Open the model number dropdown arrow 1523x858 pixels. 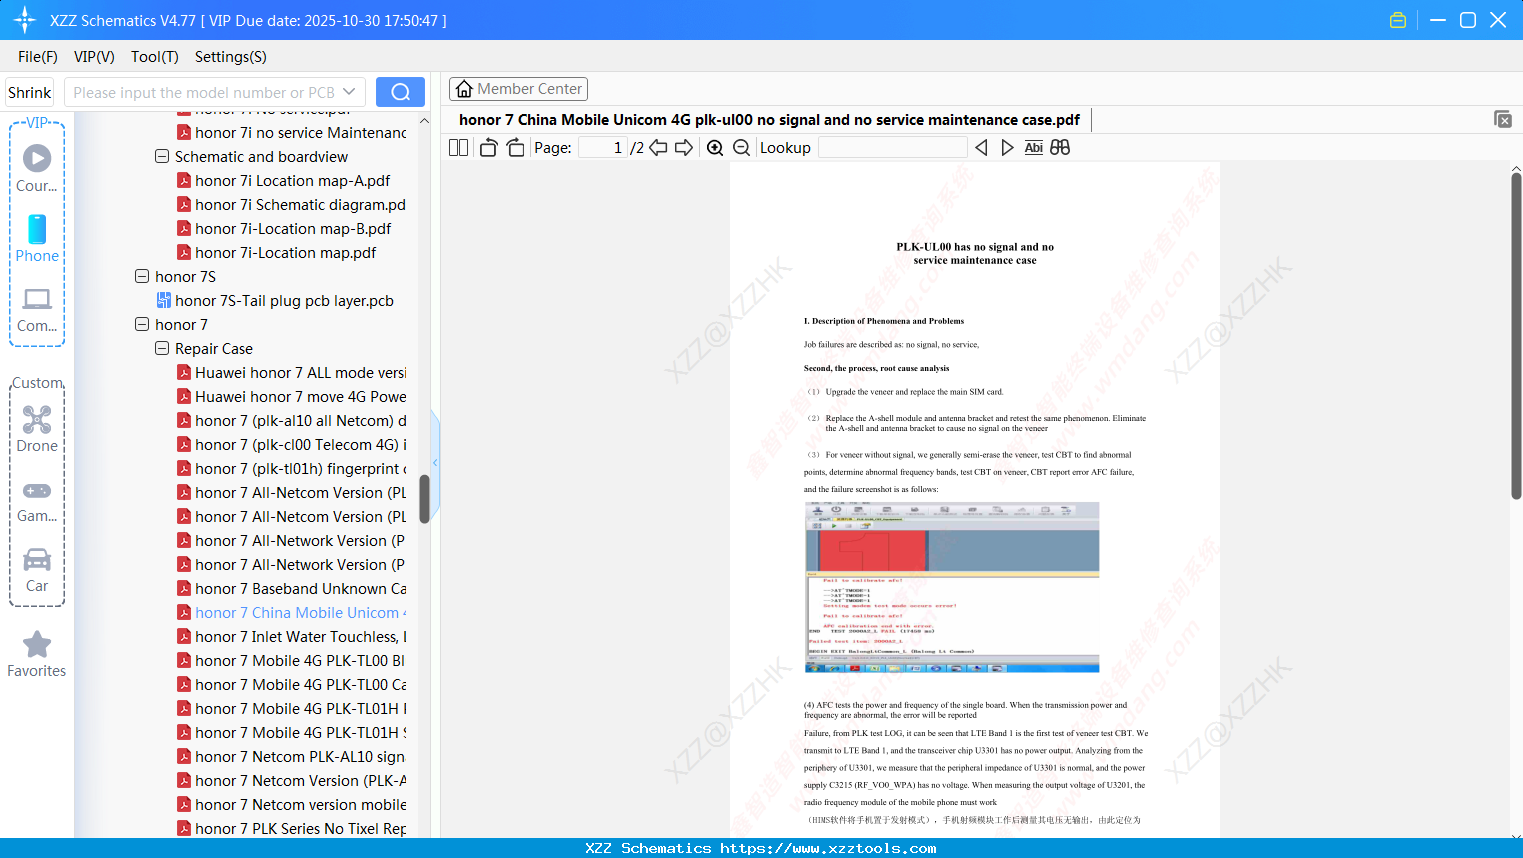(349, 92)
